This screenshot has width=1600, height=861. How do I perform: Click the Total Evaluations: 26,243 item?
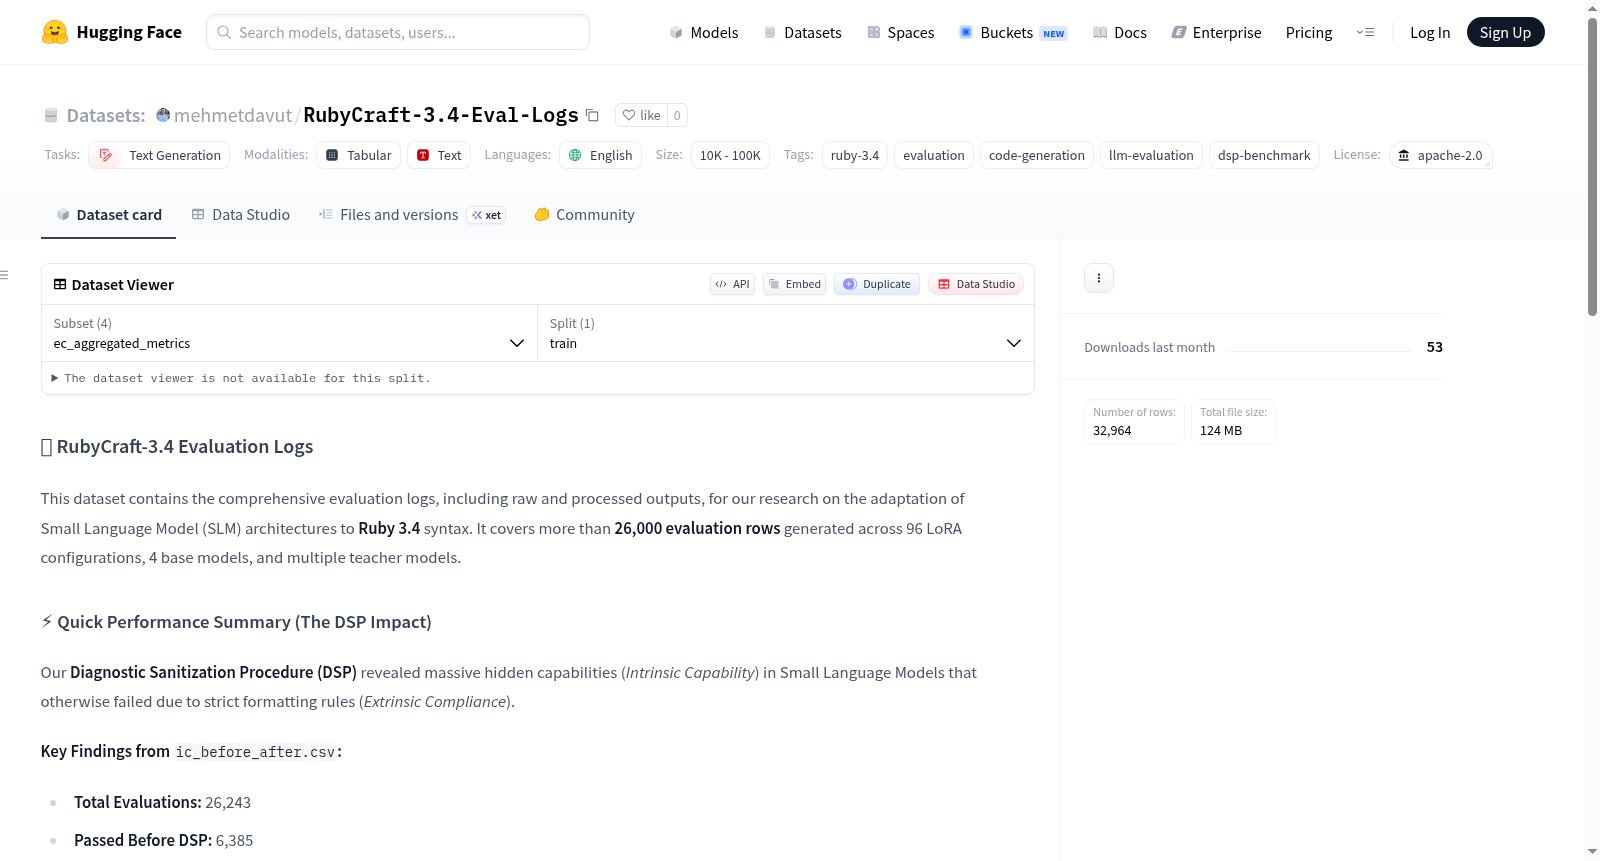coord(162,802)
